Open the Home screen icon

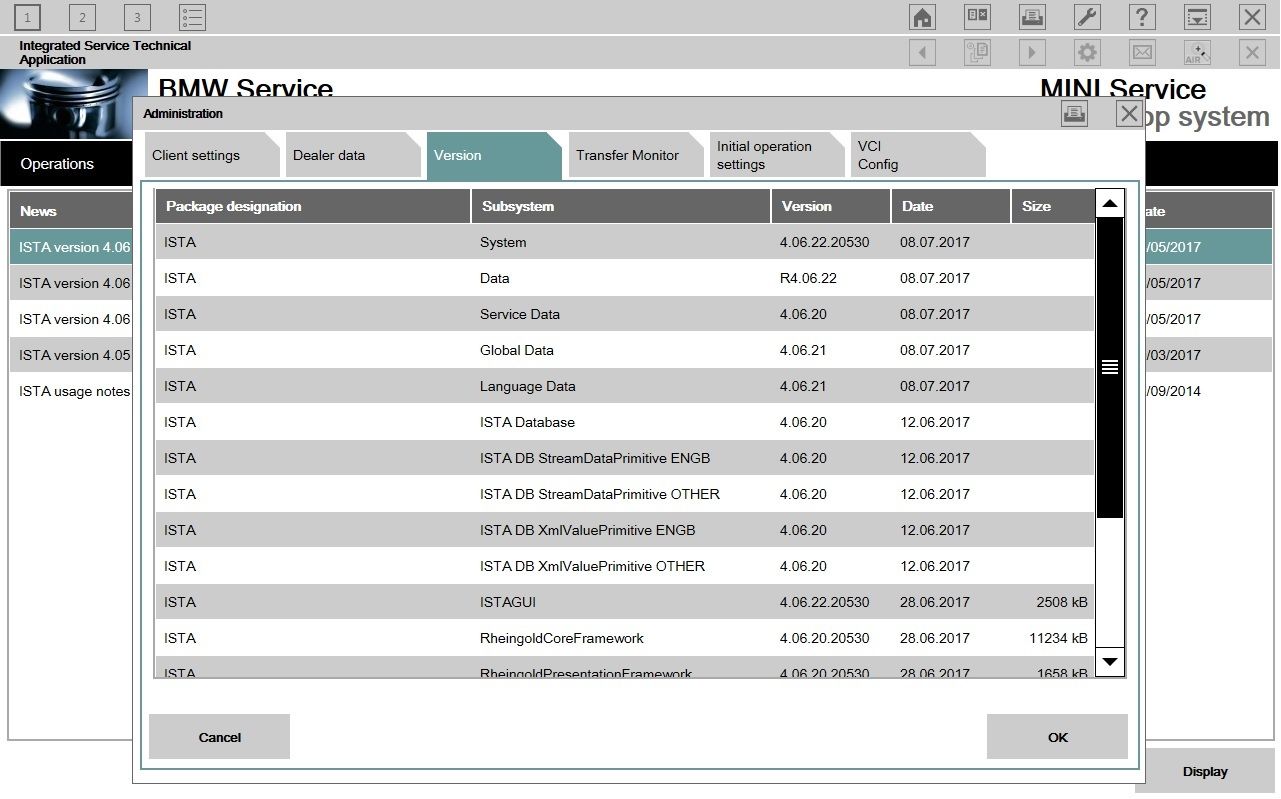[921, 16]
